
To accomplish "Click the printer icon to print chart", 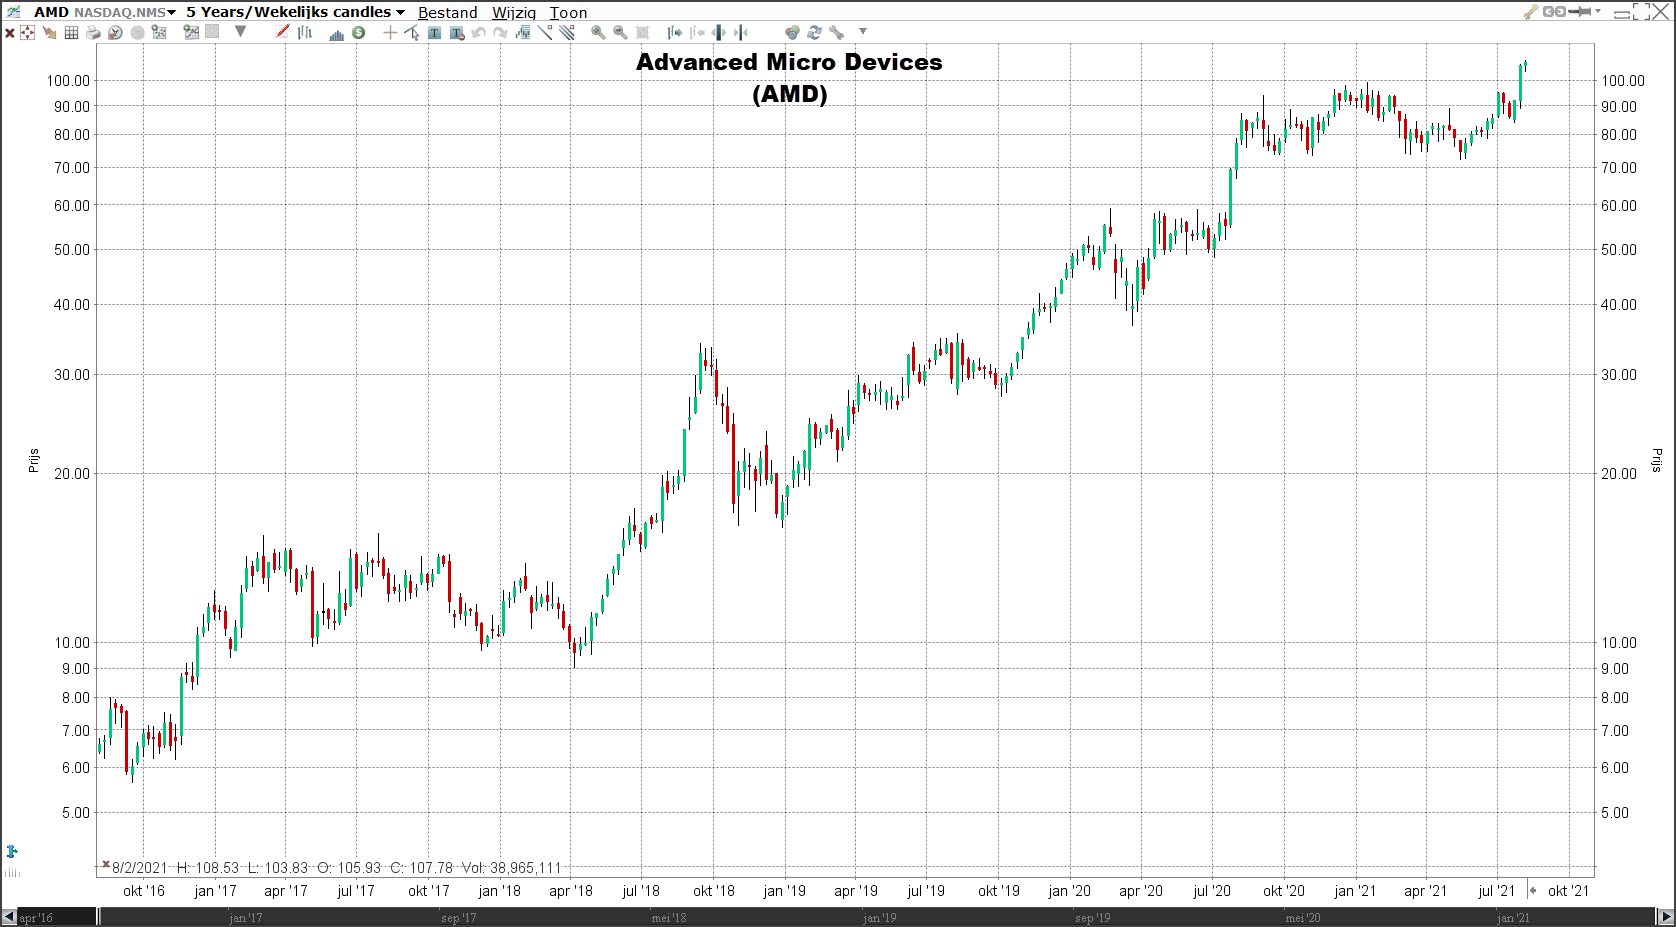I will (93, 33).
